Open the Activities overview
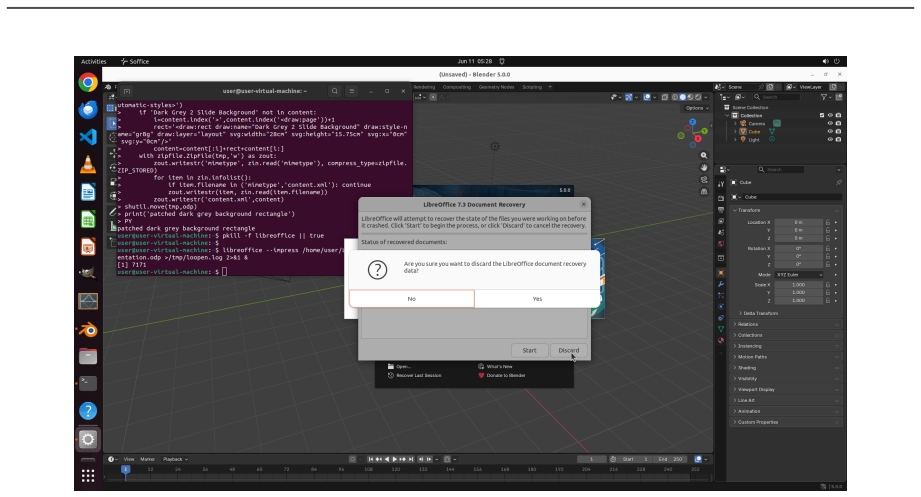 [93, 61]
